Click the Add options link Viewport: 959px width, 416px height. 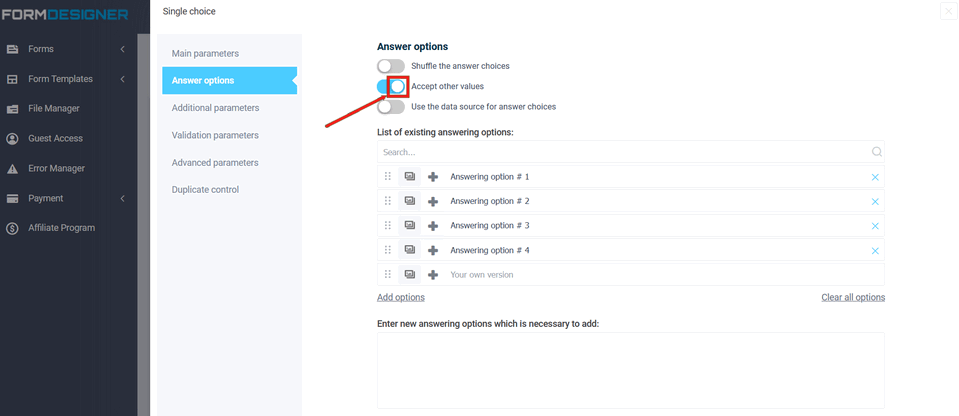pyautogui.click(x=400, y=297)
